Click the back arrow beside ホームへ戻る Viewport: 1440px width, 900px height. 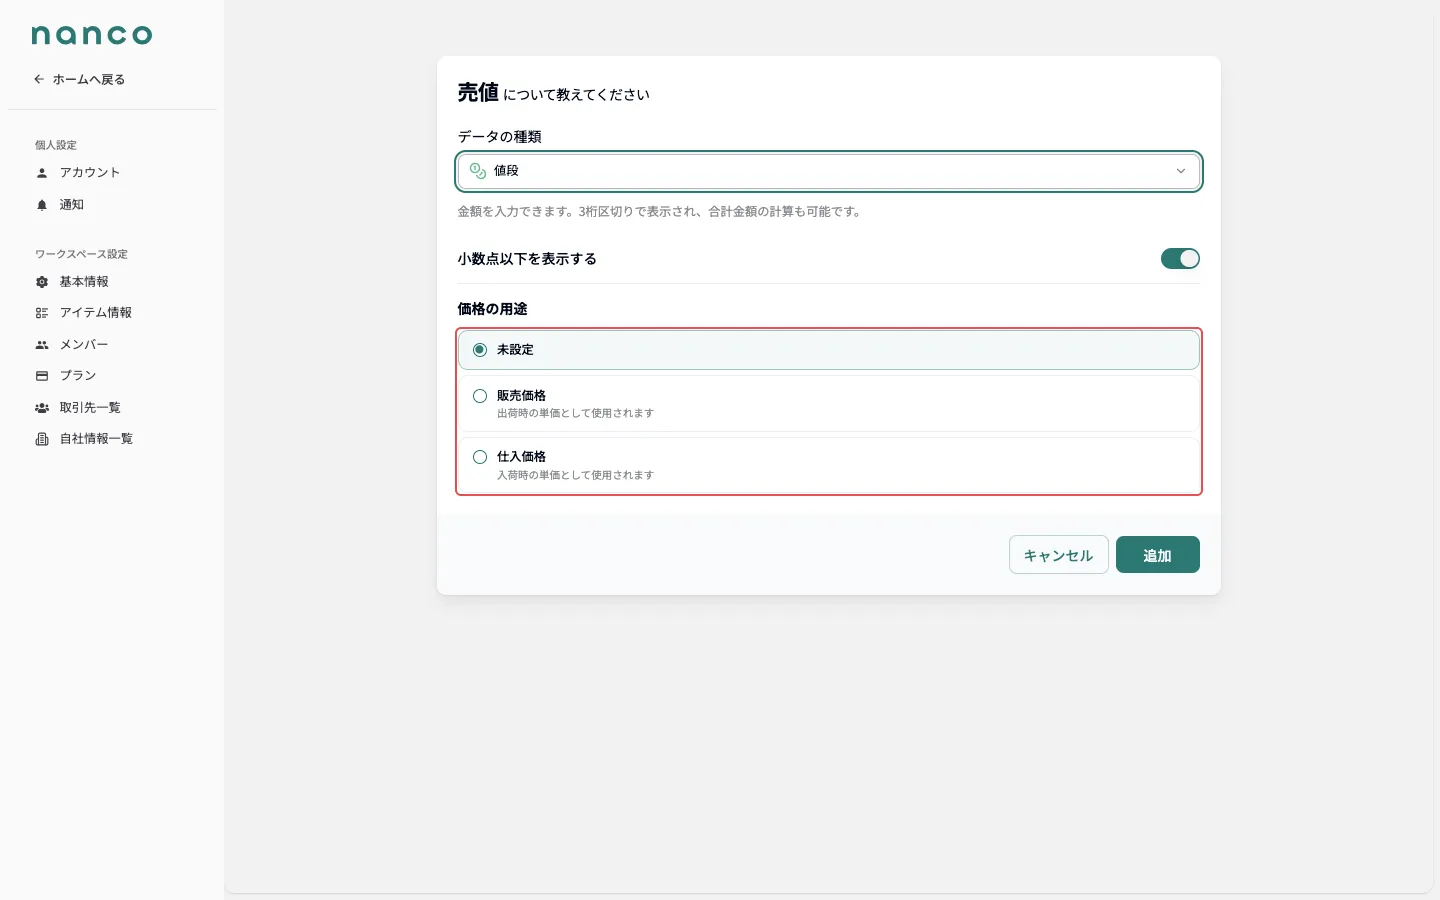(39, 79)
